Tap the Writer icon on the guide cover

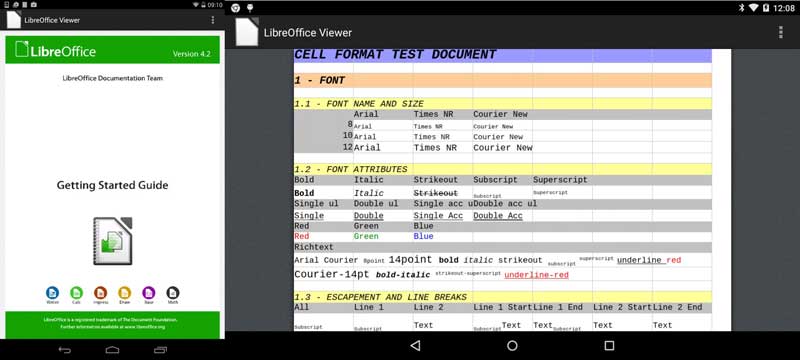click(53, 293)
